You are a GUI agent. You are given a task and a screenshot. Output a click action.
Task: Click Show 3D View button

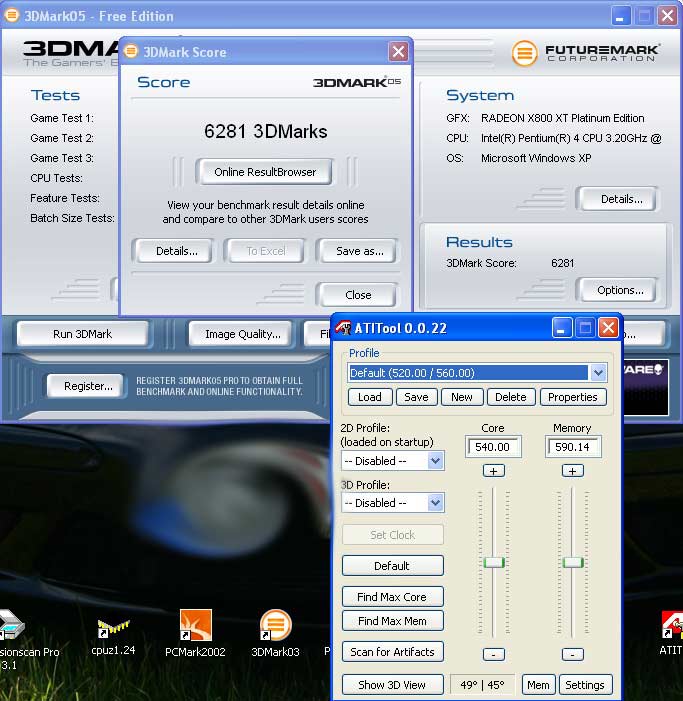[x=392, y=684]
